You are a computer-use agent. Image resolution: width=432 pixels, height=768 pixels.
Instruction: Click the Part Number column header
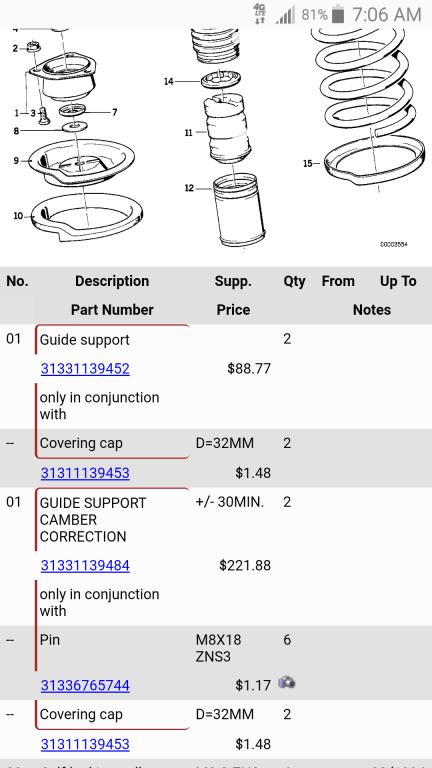112,310
